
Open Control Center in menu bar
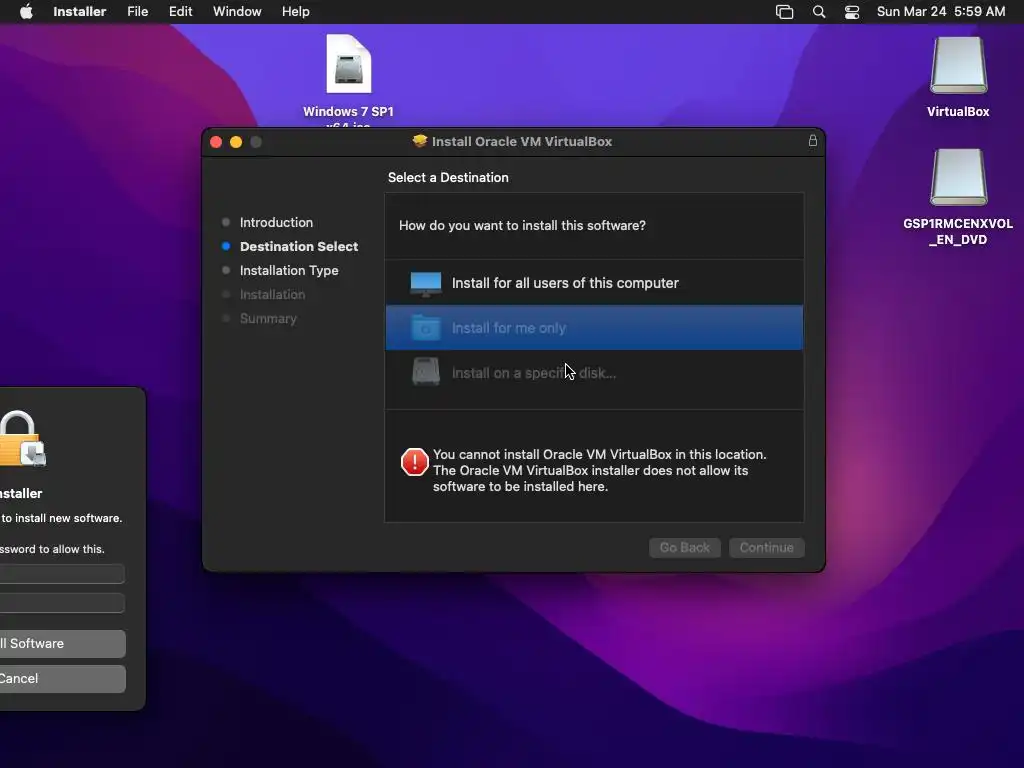852,12
